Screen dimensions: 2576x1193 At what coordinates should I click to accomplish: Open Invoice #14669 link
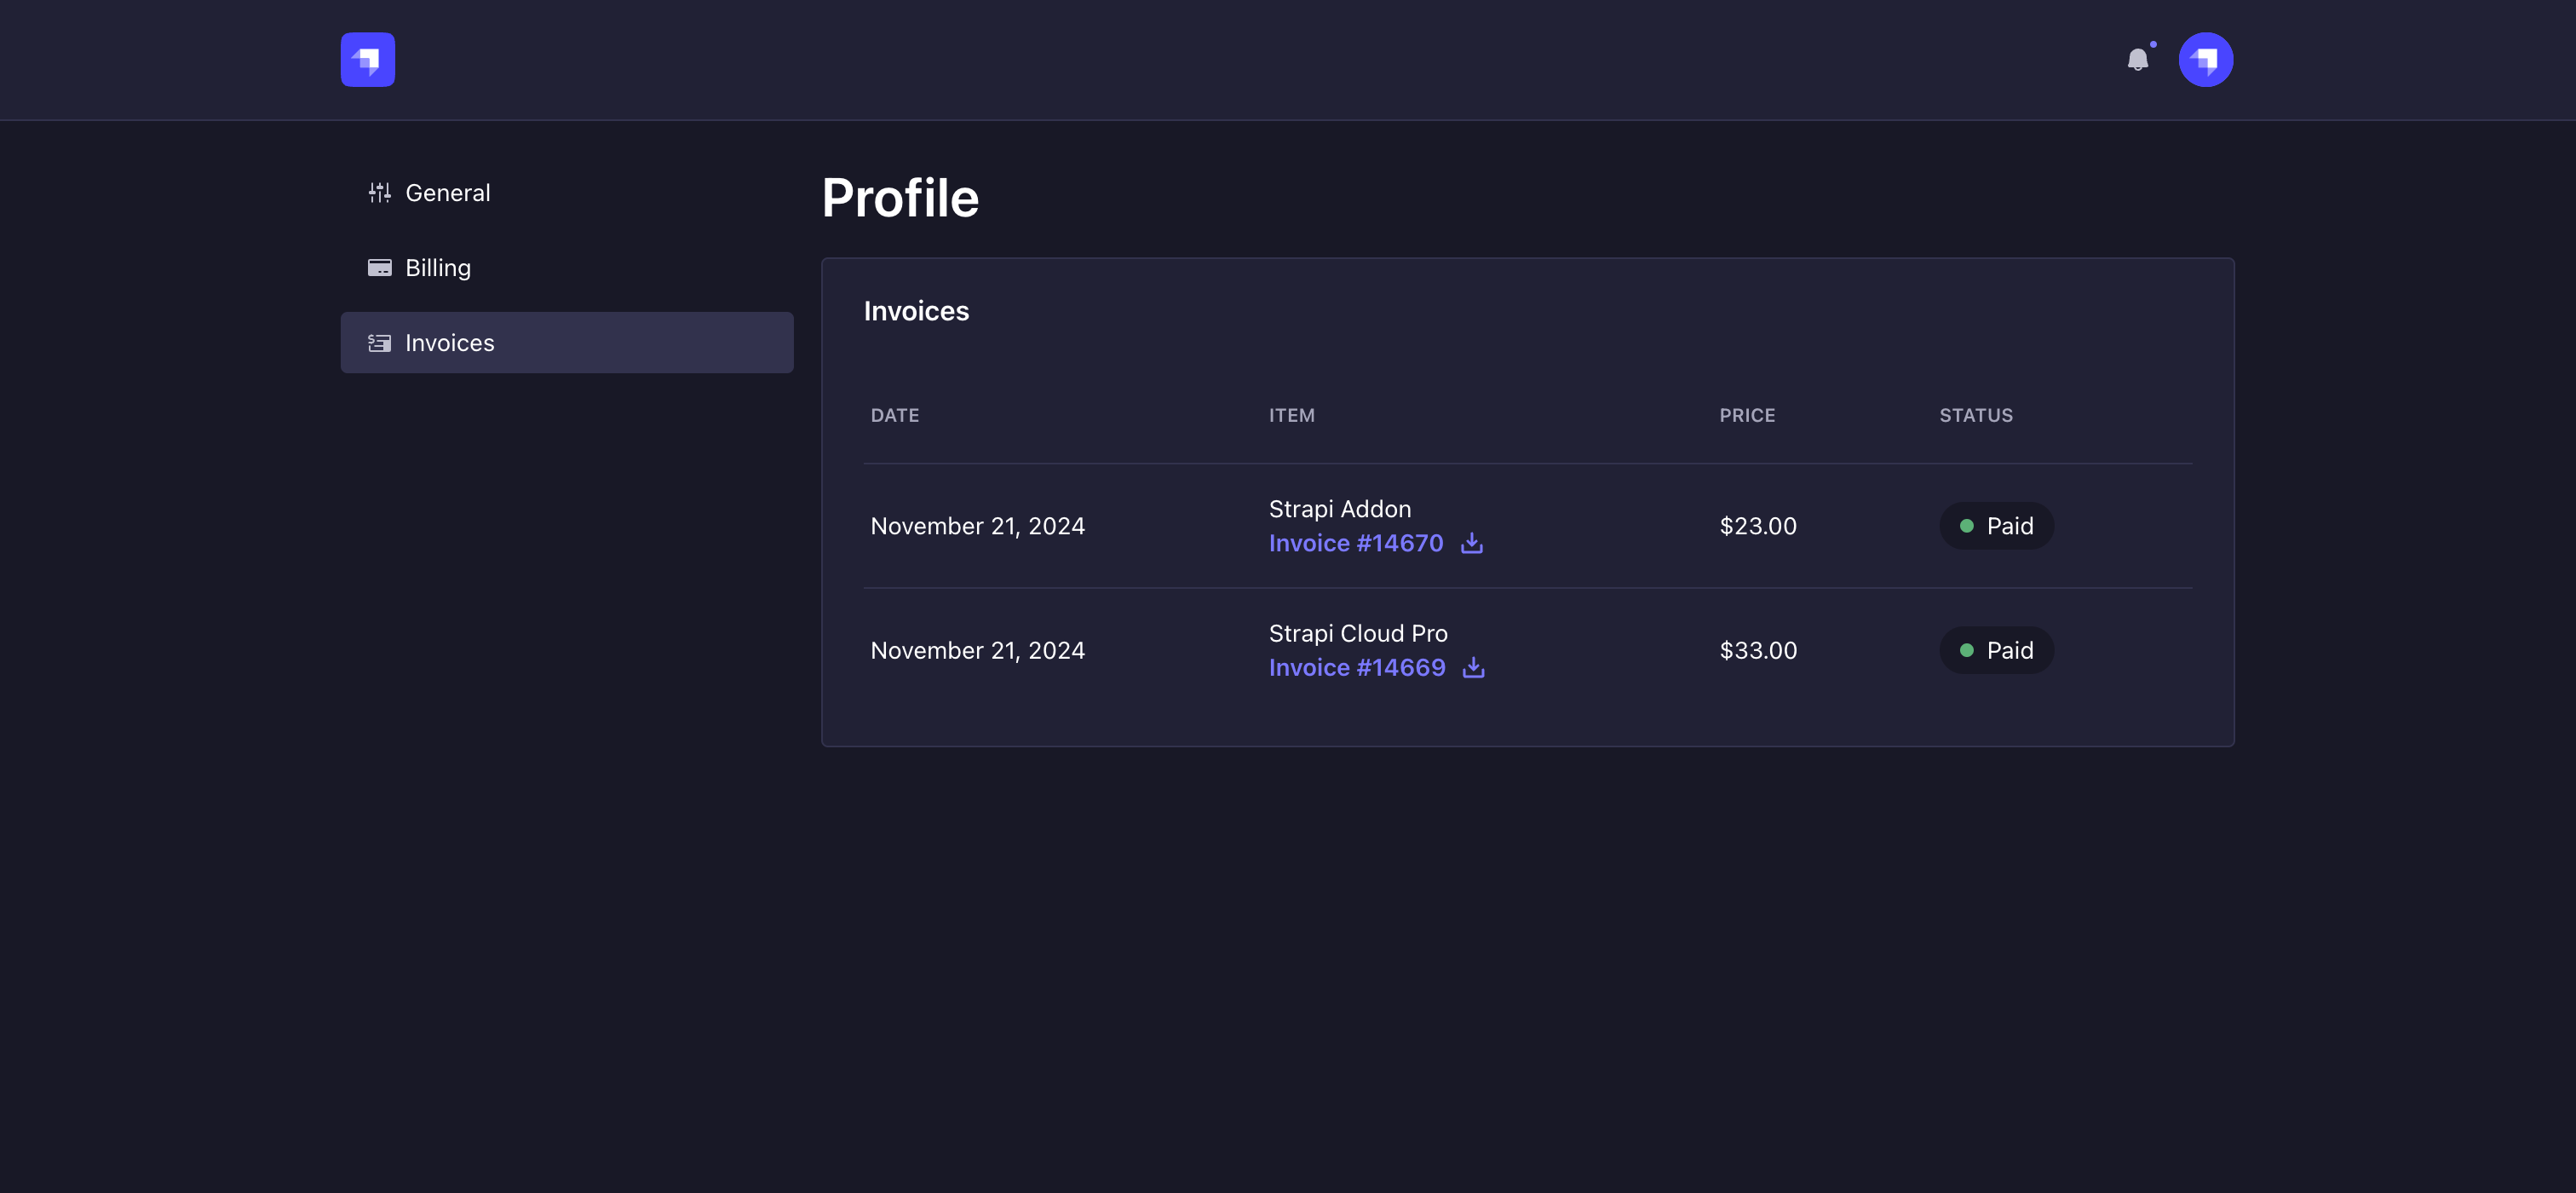[1357, 667]
